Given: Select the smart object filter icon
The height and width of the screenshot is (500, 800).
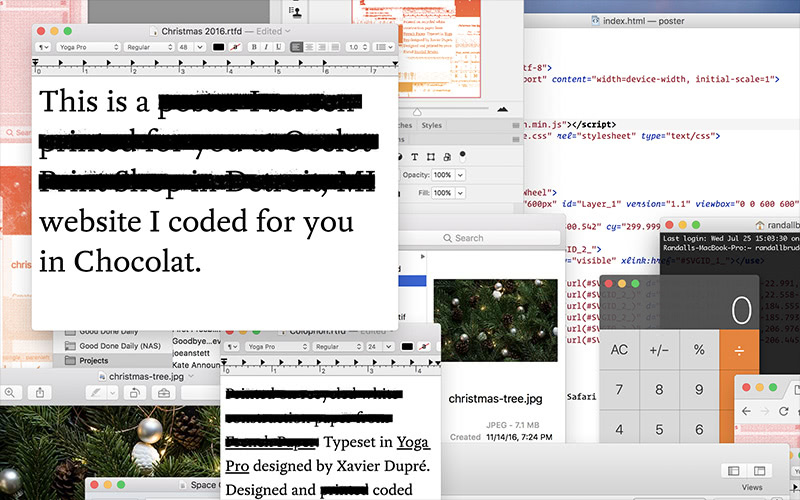Looking at the screenshot, I should click(447, 157).
